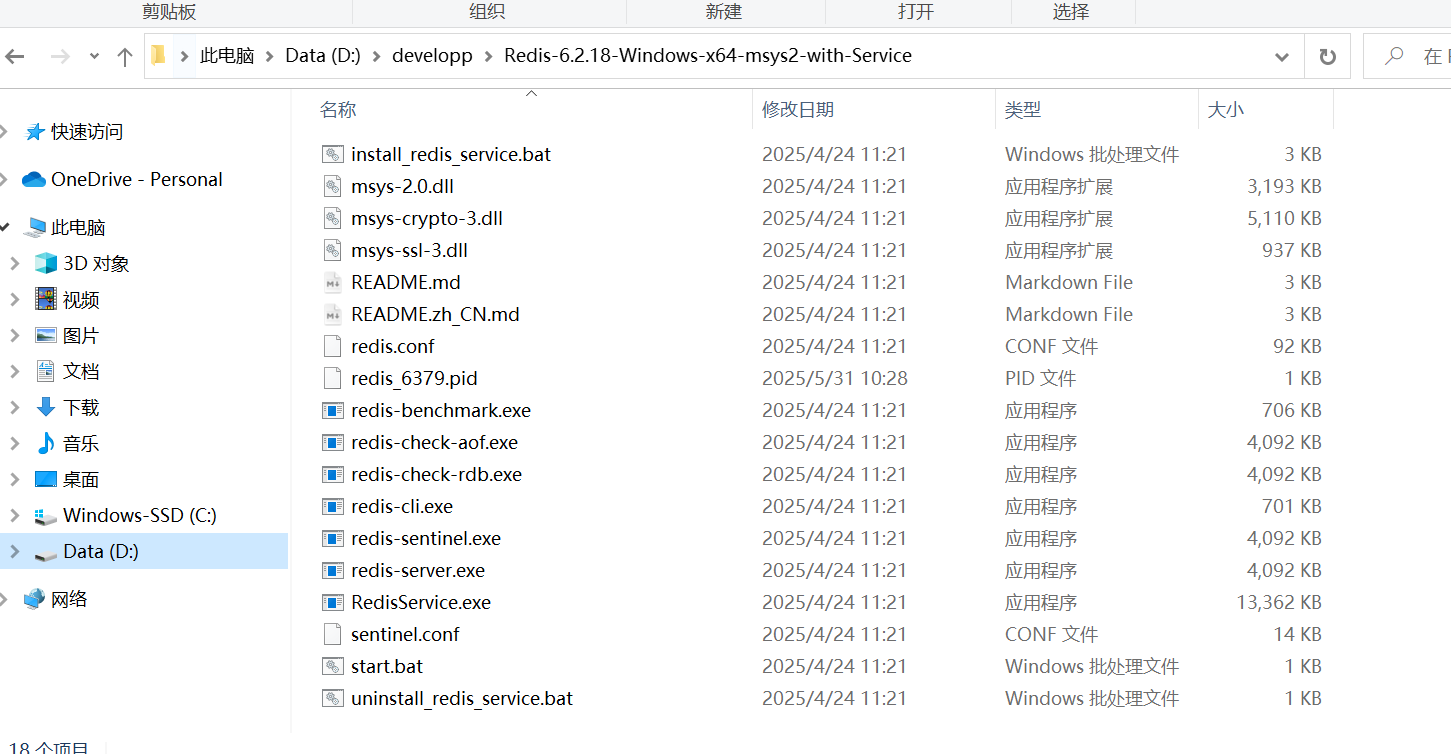Click 此电脑 in the address breadcrumb
Image resolution: width=1451 pixels, height=754 pixels.
pos(227,56)
